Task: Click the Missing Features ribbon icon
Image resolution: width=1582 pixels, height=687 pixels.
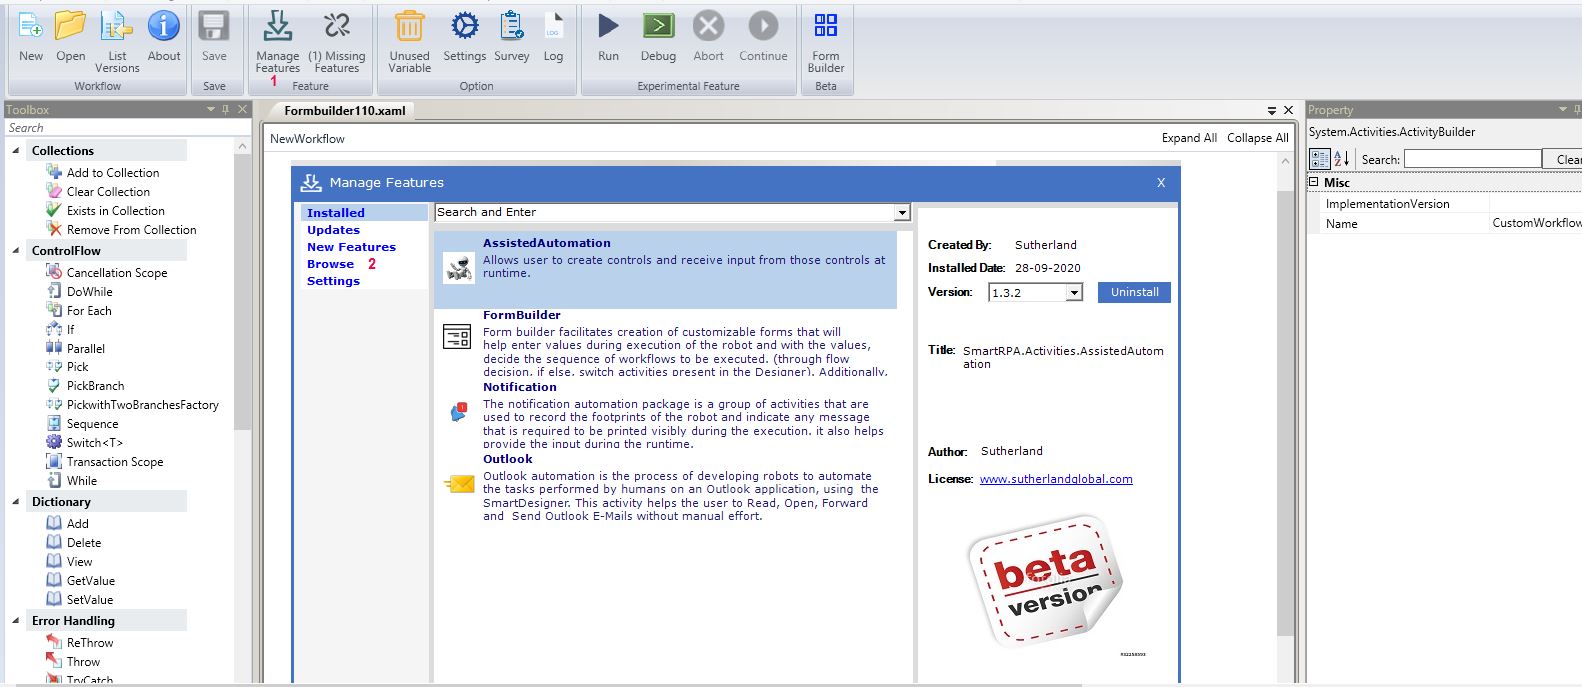Action: [x=337, y=27]
